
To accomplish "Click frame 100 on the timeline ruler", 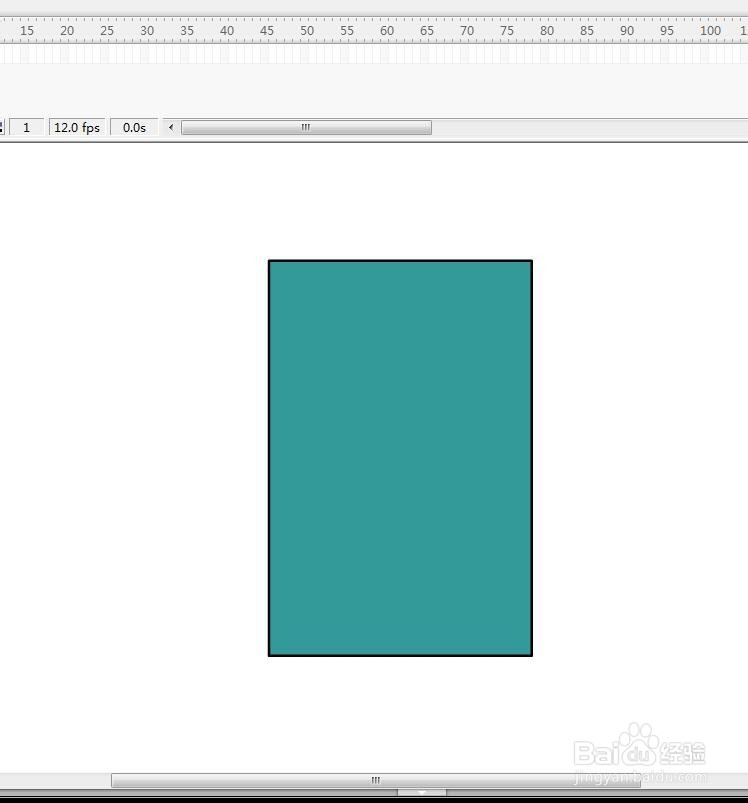I will [x=711, y=31].
